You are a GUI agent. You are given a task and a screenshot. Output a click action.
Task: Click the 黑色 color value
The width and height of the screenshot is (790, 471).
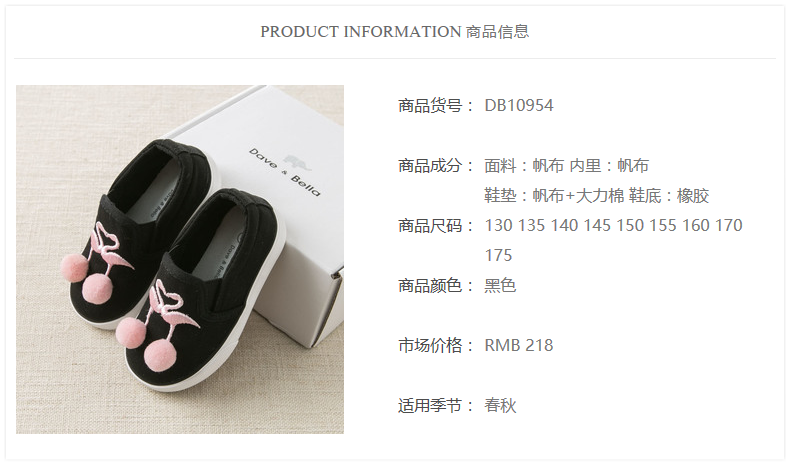(500, 286)
